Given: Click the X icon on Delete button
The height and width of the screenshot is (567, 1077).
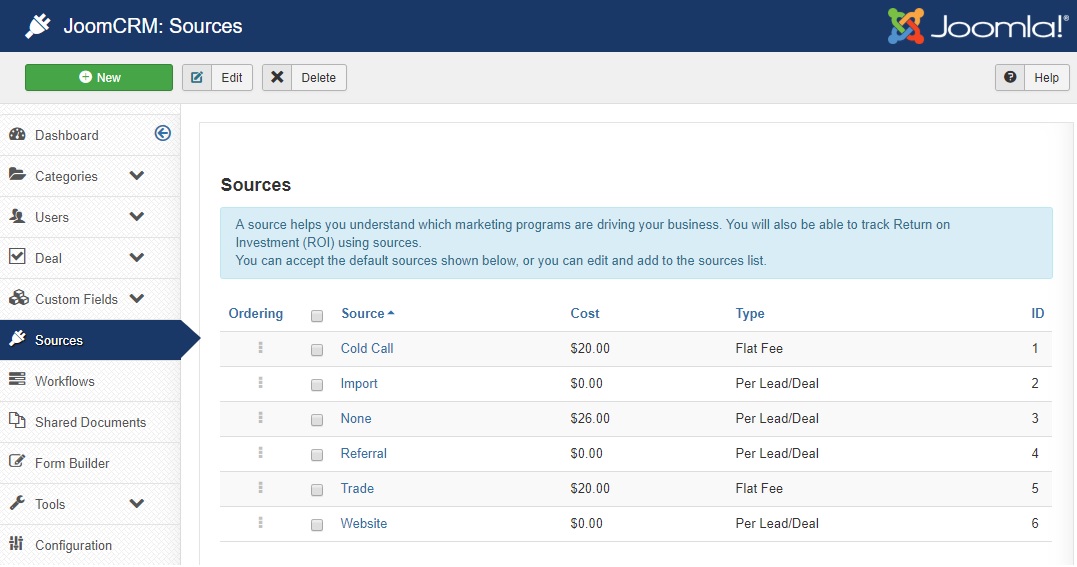Looking at the screenshot, I should click(277, 78).
